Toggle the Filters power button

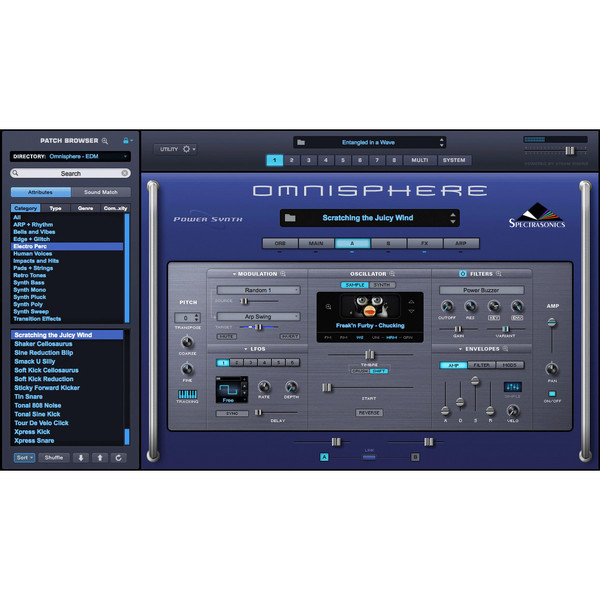point(463,274)
